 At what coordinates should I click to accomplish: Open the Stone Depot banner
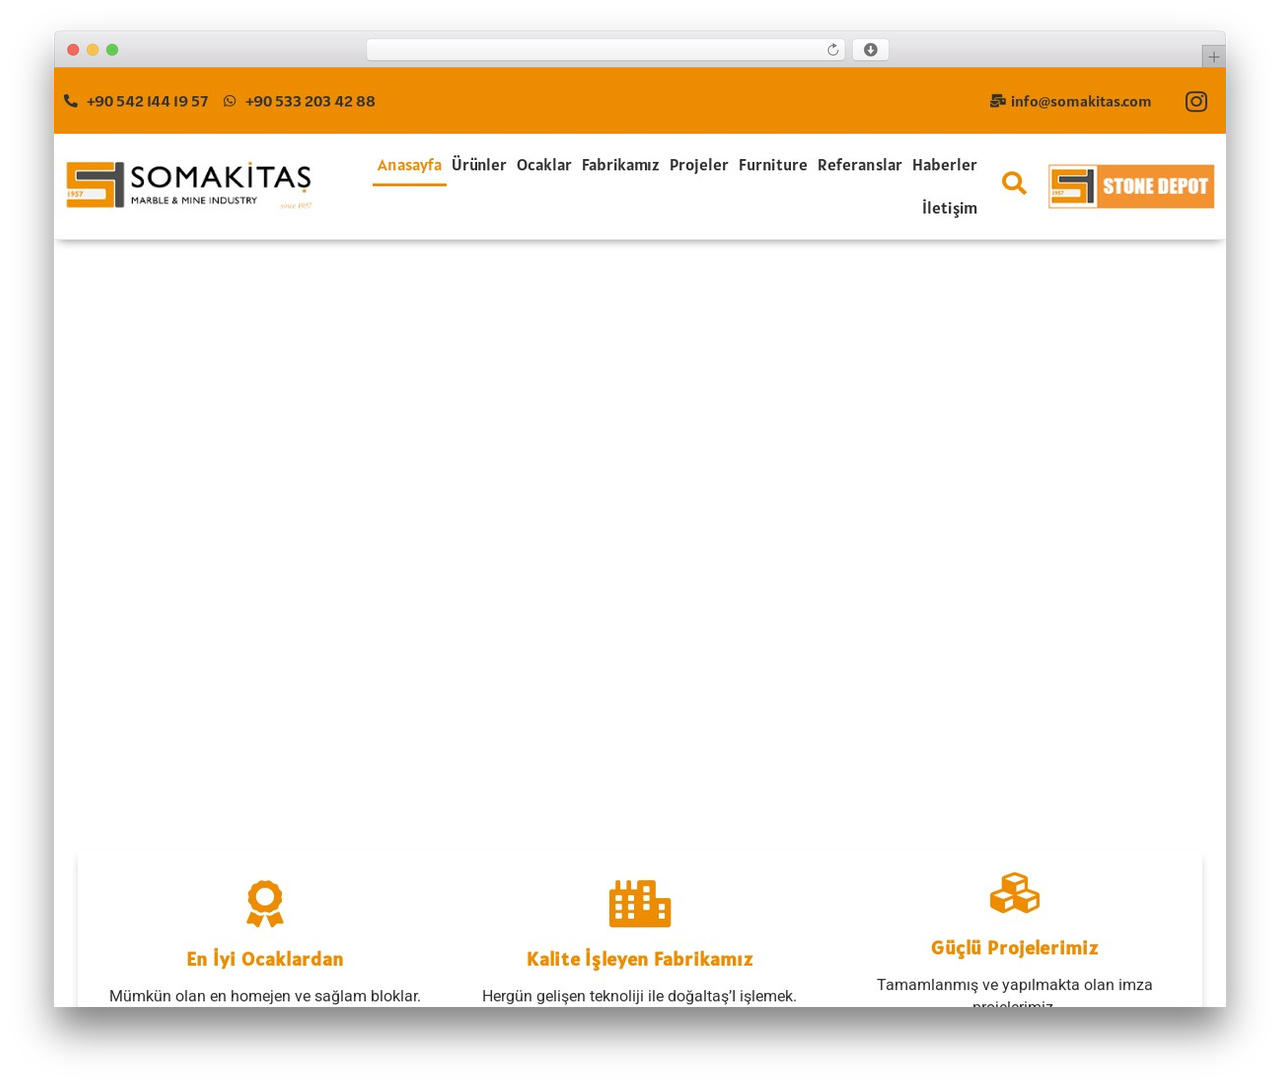[1131, 186]
